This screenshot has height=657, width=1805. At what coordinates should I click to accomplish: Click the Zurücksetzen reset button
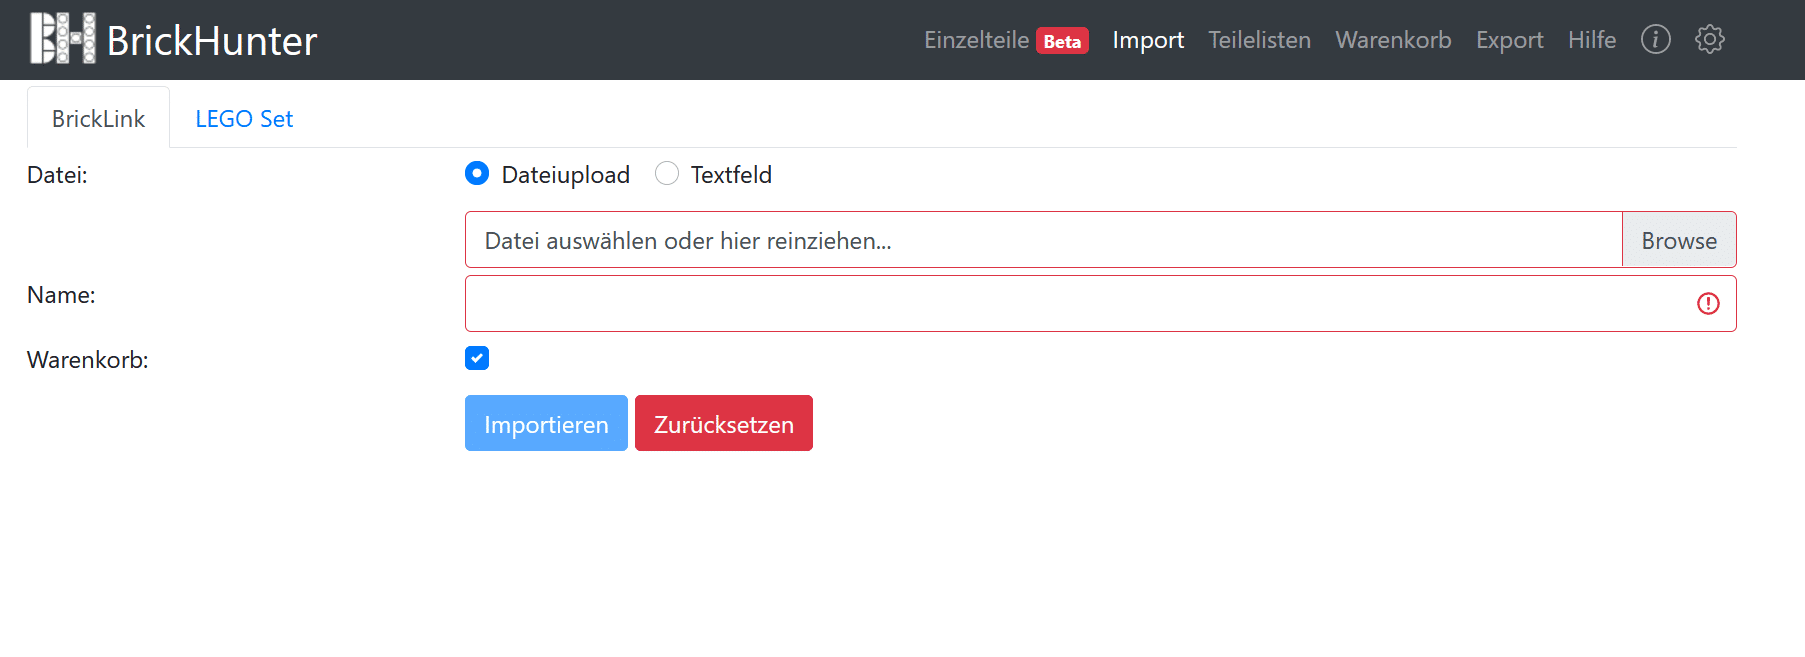723,423
